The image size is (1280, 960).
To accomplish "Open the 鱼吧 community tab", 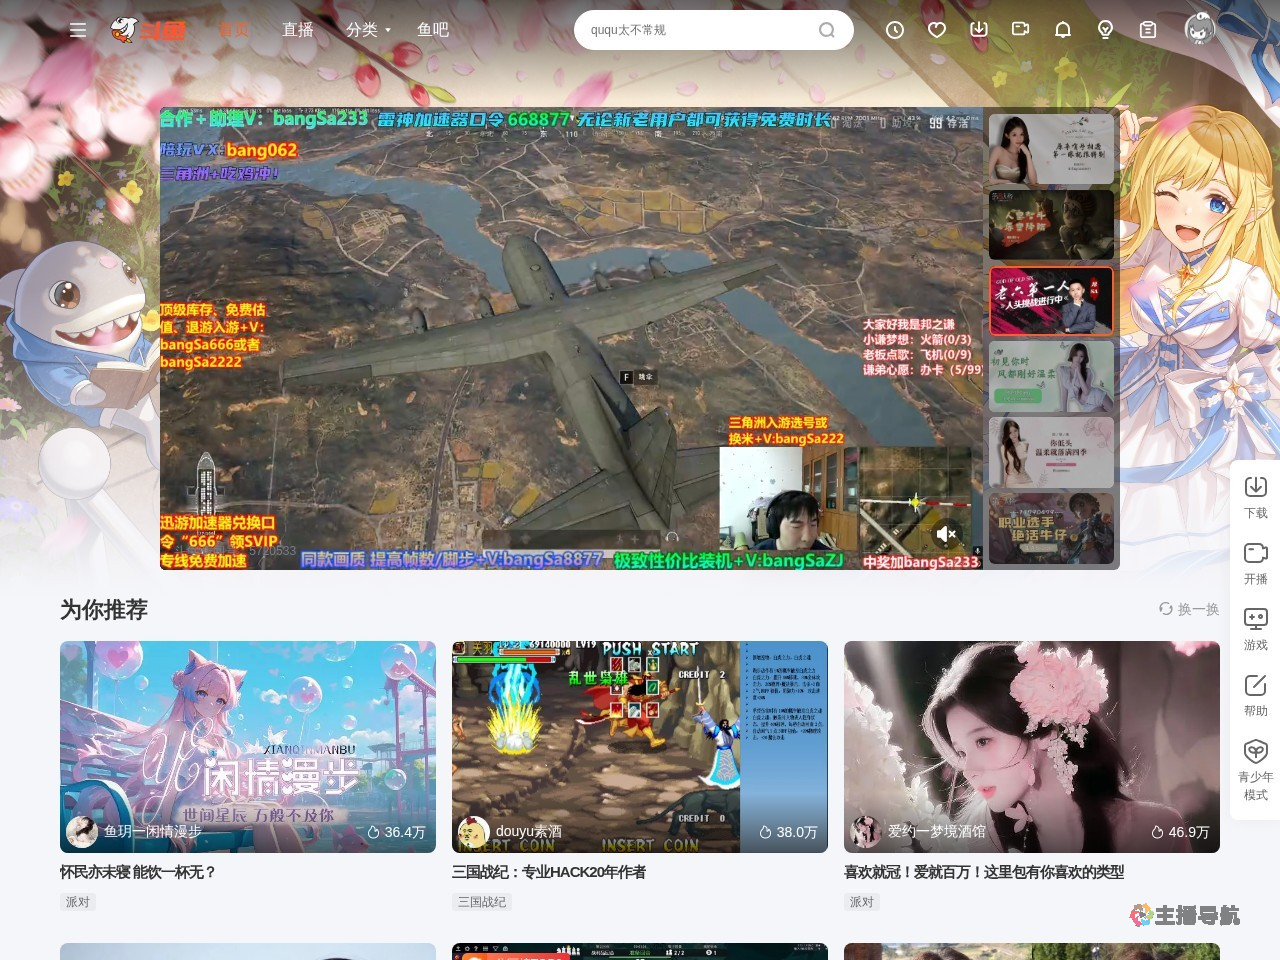I will [433, 30].
